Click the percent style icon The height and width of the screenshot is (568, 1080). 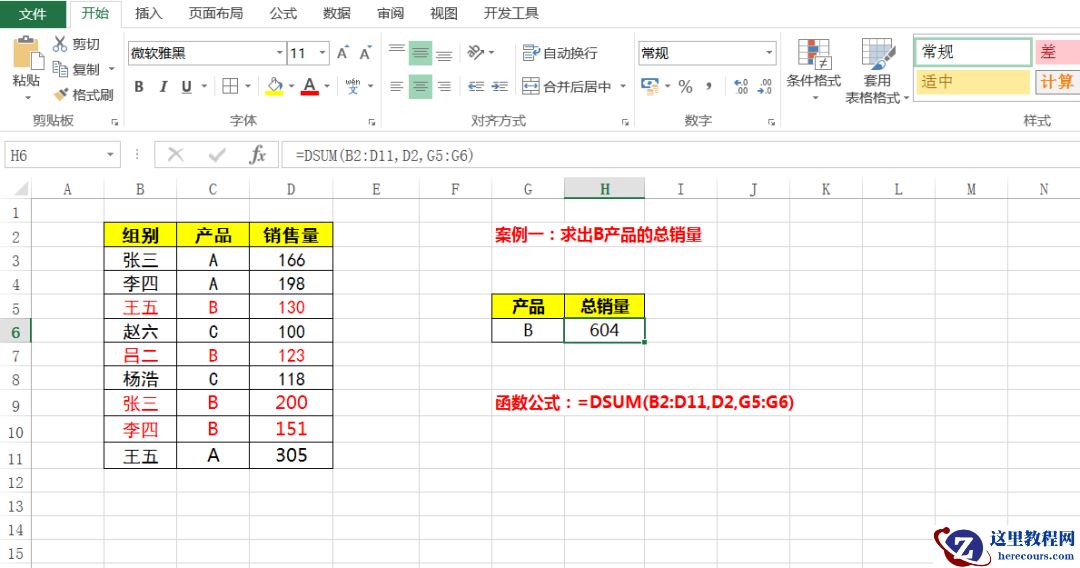click(685, 86)
